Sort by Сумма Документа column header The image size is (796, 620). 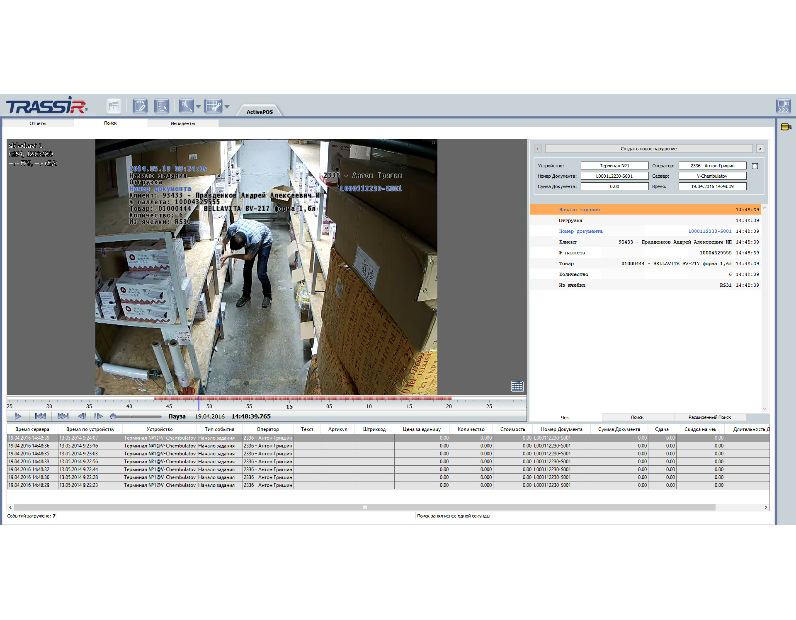(x=619, y=429)
